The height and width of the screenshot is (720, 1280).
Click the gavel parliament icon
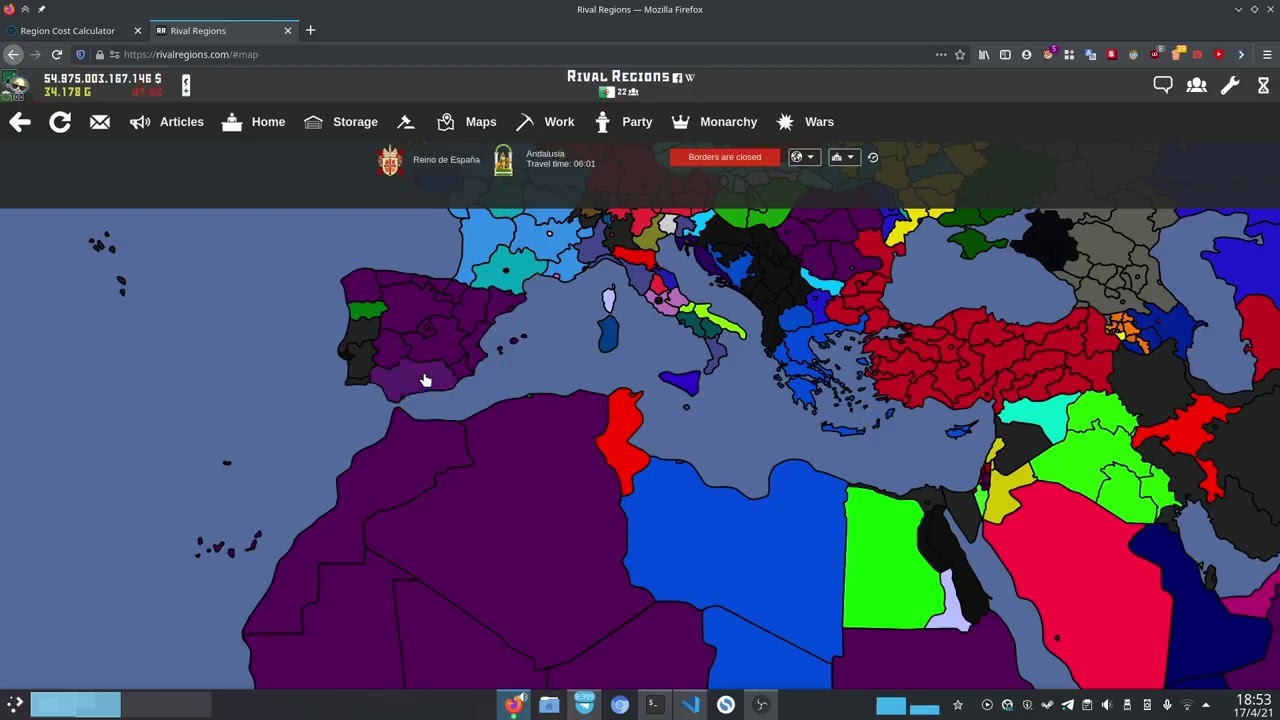tap(405, 122)
